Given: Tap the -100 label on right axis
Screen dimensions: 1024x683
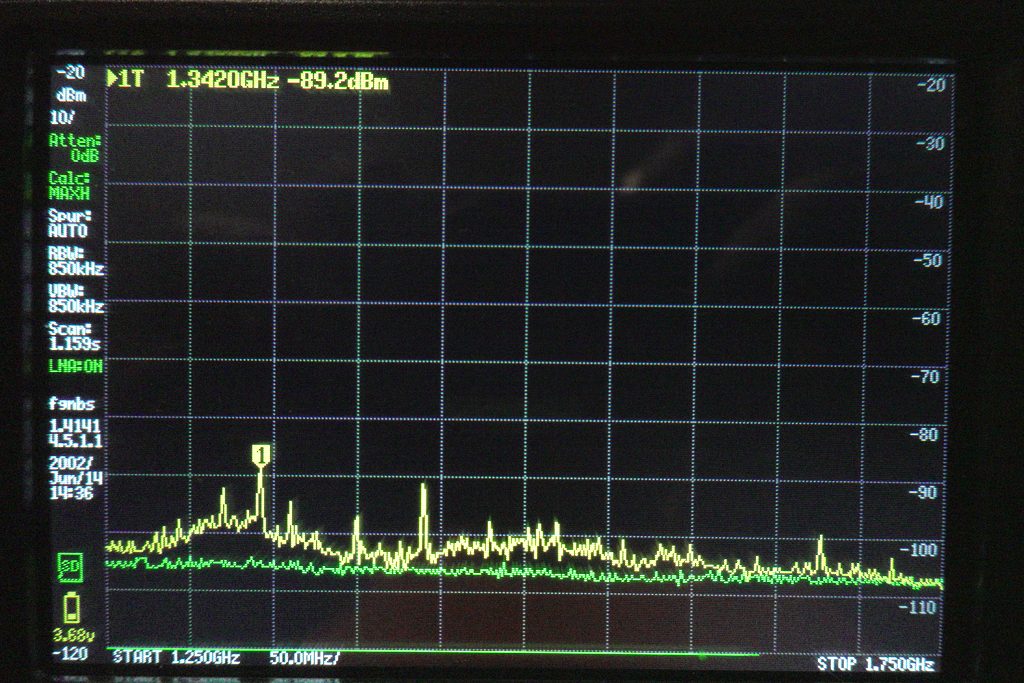Looking at the screenshot, I should coord(918,550).
